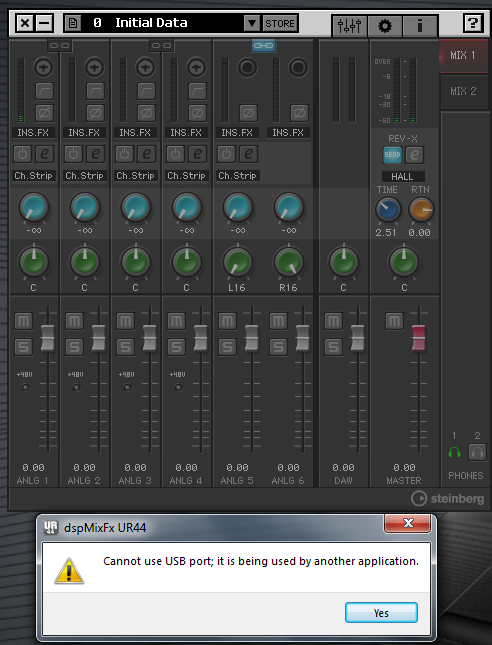This screenshot has height=645, width=492.
Task: Open INS.FX selector for ANLG 1
Action: coord(33,132)
